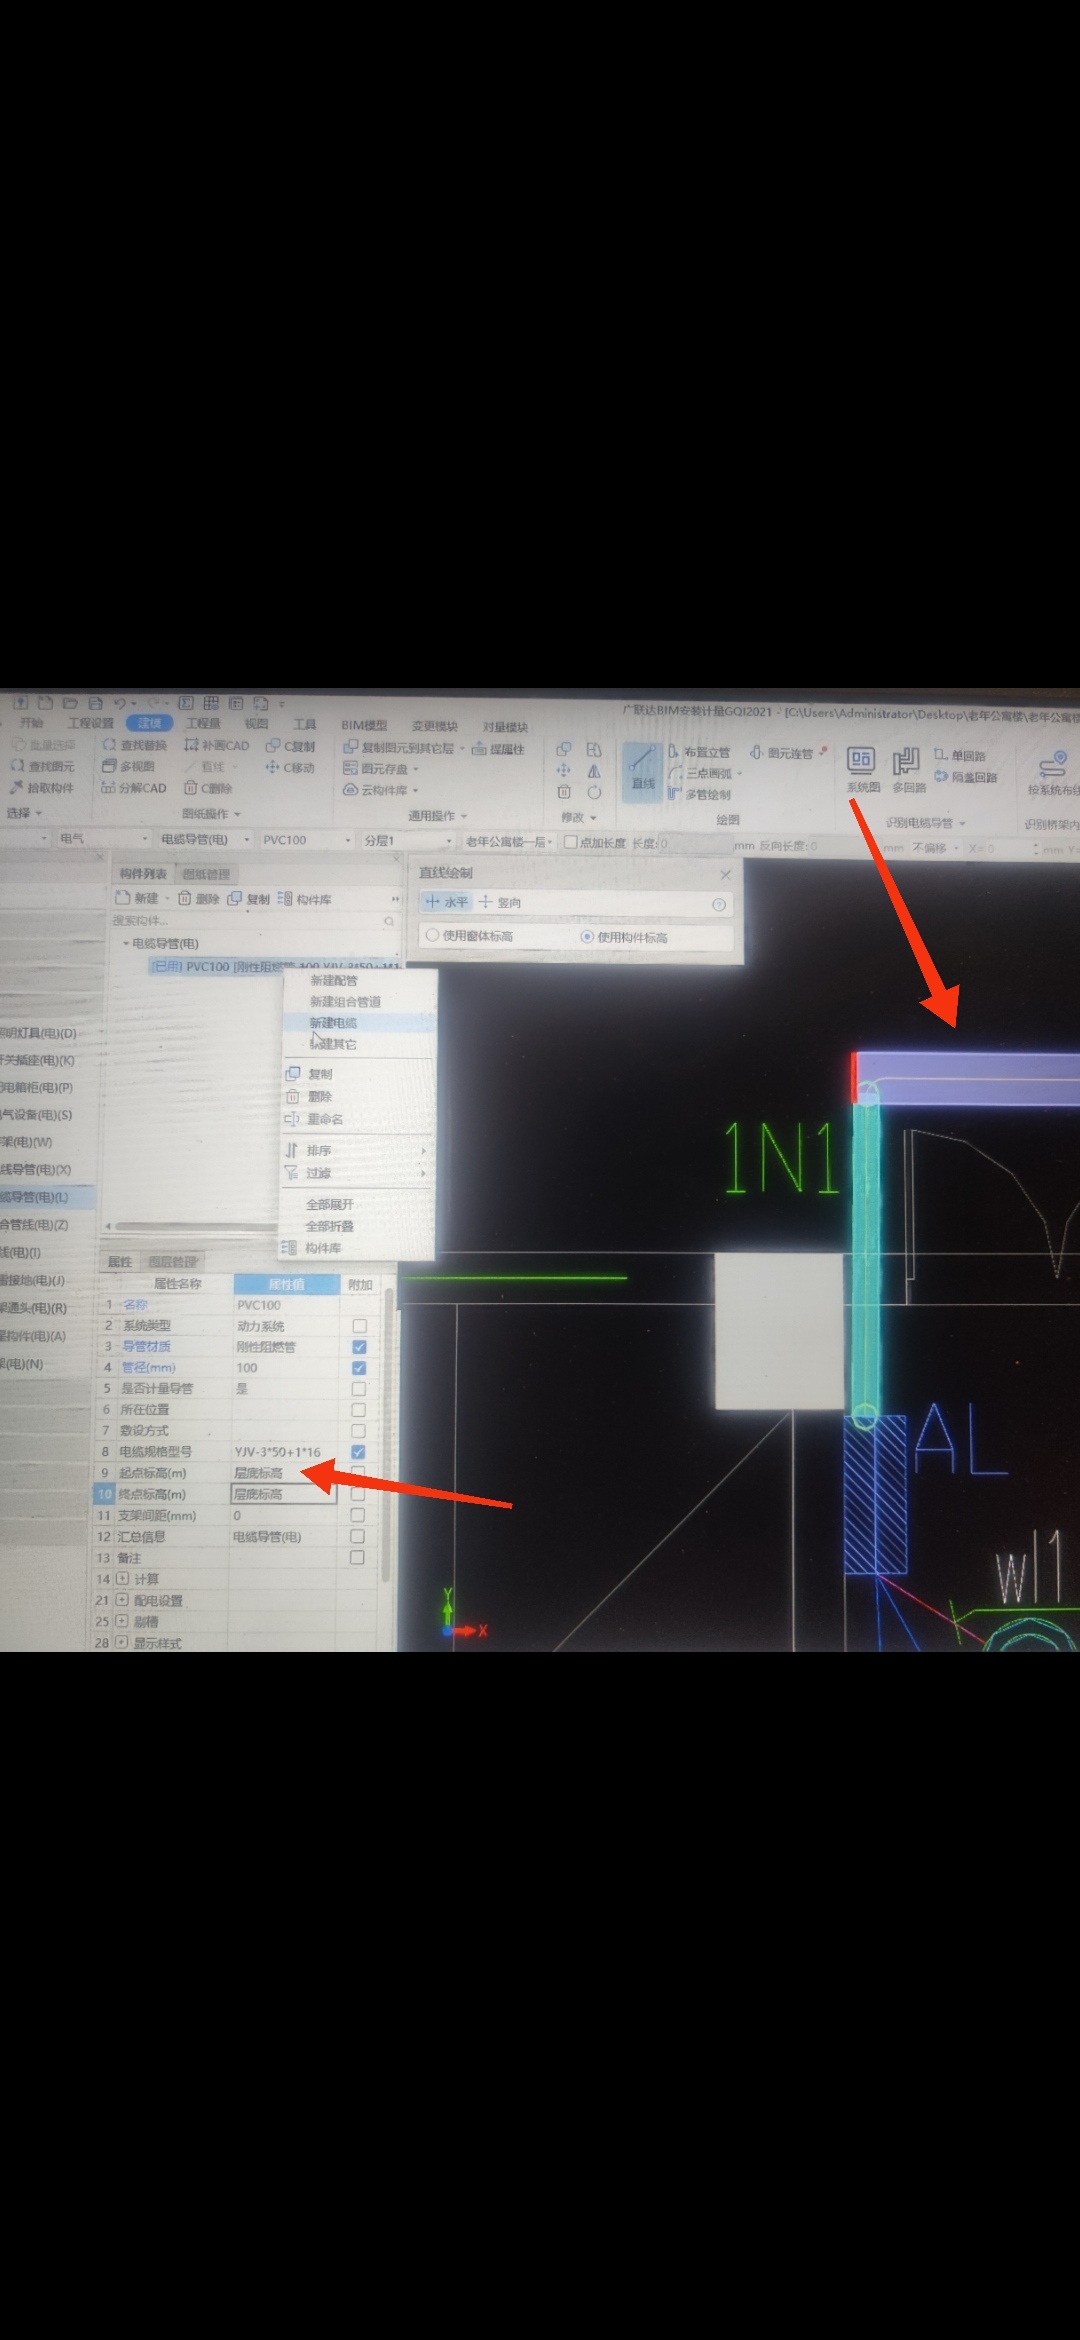1080x2340 pixels.
Task: Expand the 计算 property group
Action: (x=122, y=1578)
